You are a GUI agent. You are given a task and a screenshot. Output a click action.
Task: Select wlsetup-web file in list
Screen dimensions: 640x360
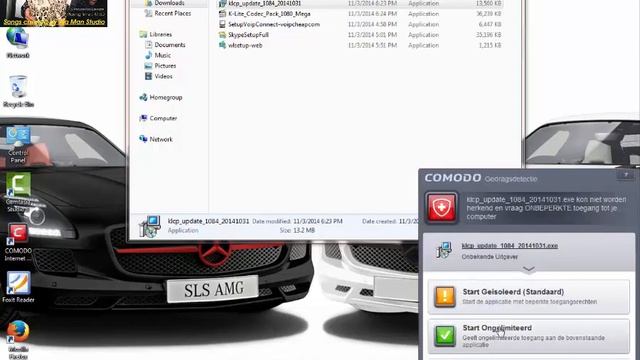point(245,45)
